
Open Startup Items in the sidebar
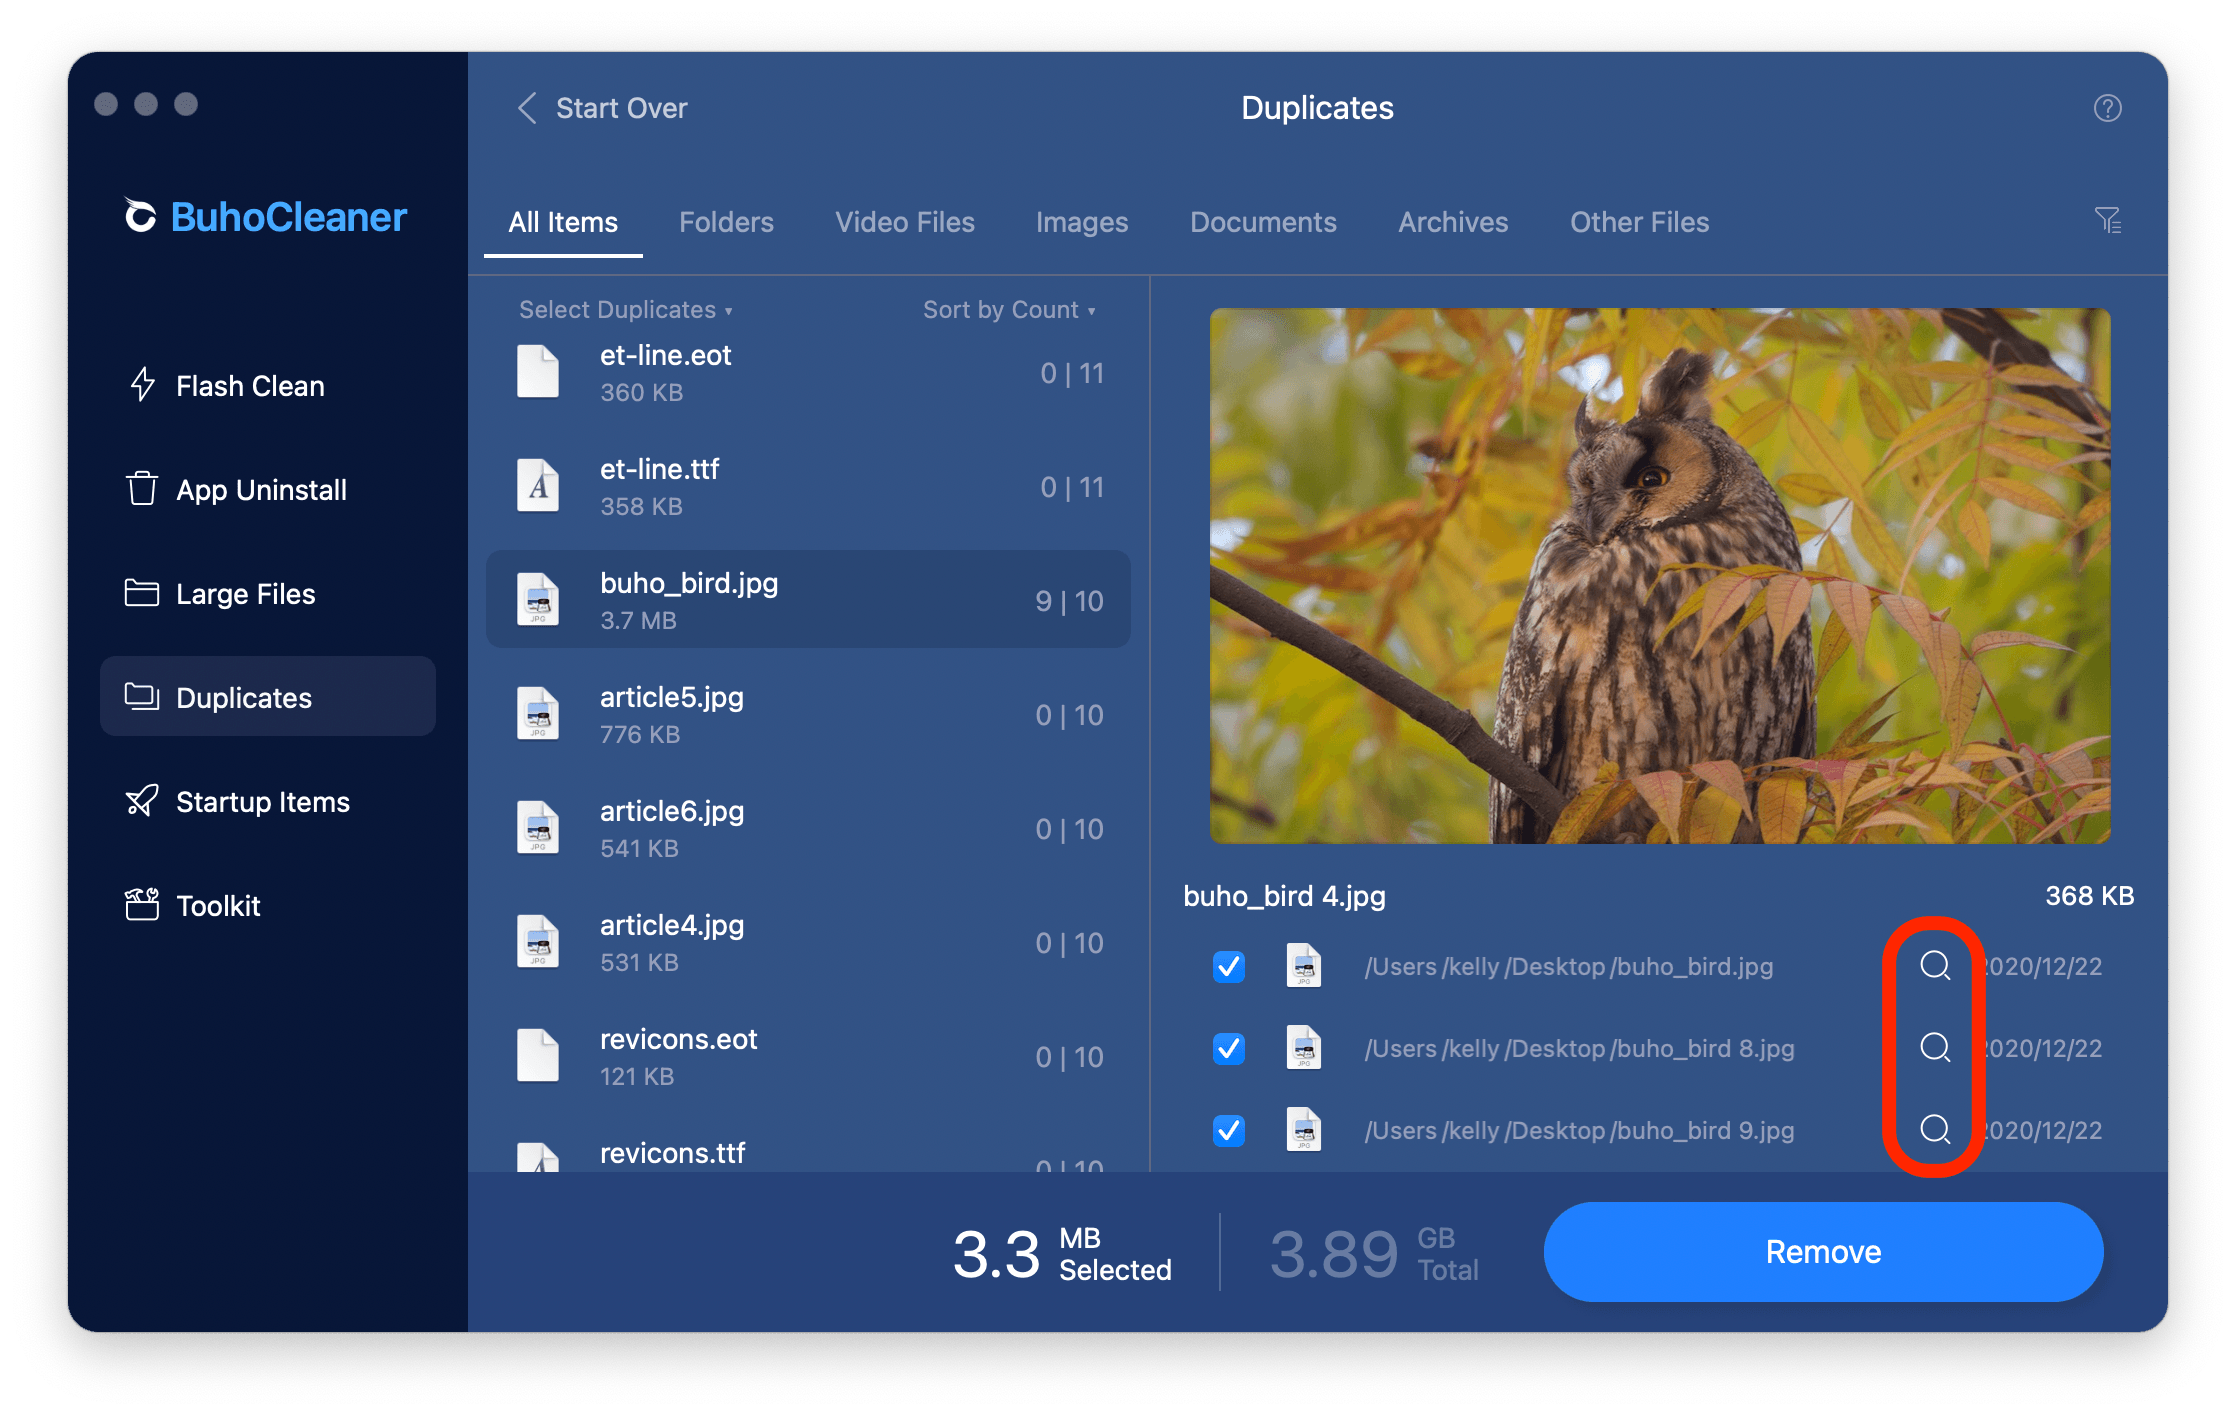(268, 801)
